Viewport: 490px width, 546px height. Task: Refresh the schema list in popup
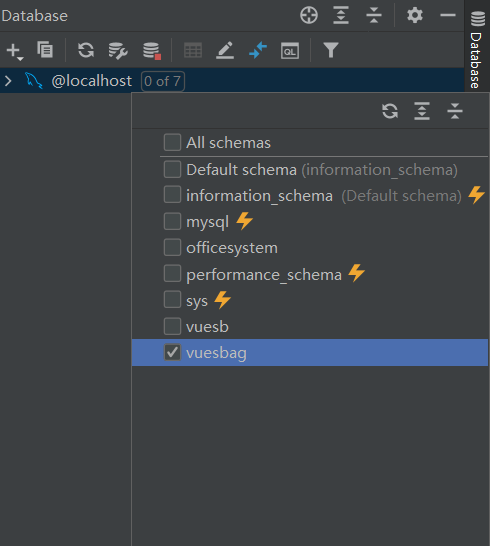click(390, 111)
